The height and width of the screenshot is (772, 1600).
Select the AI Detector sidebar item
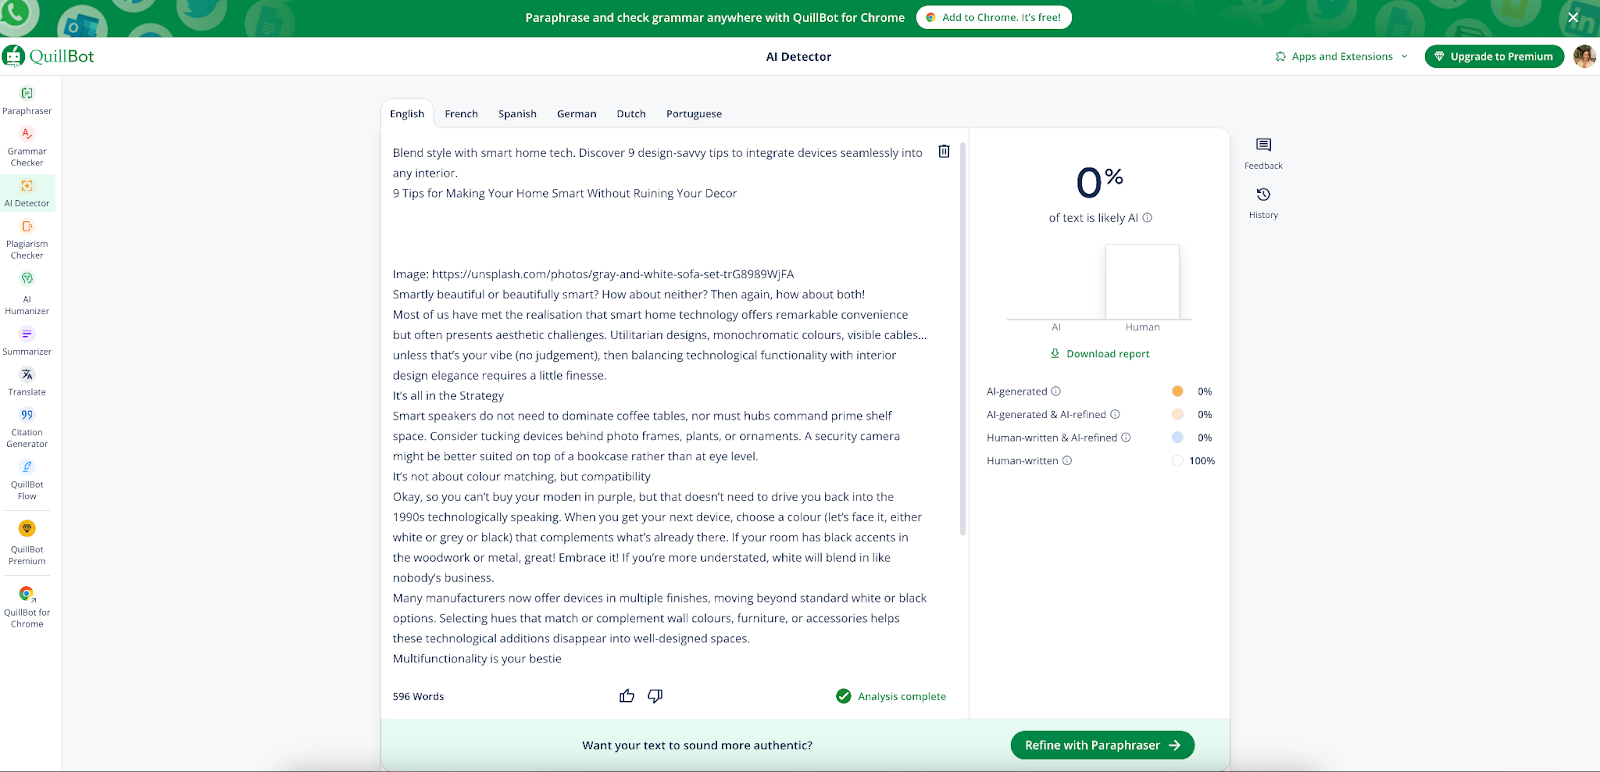(27, 193)
